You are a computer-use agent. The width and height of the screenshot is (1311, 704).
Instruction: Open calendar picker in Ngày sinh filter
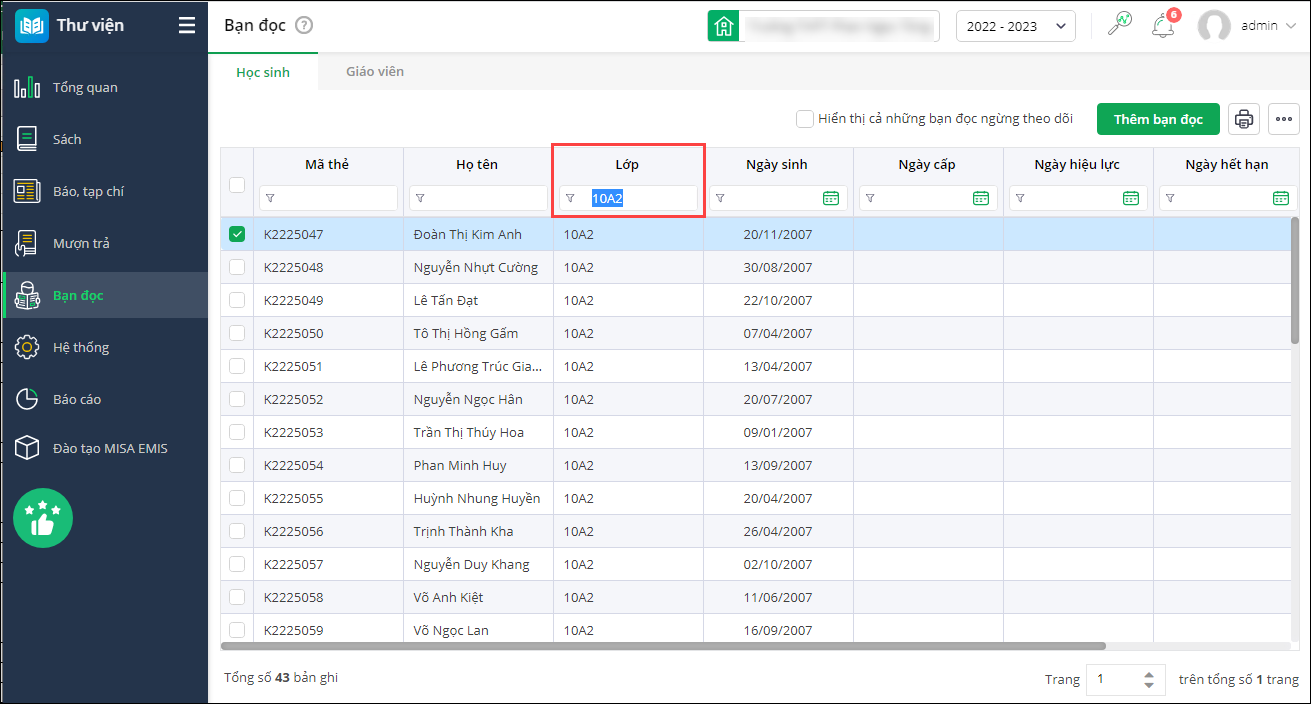point(831,198)
